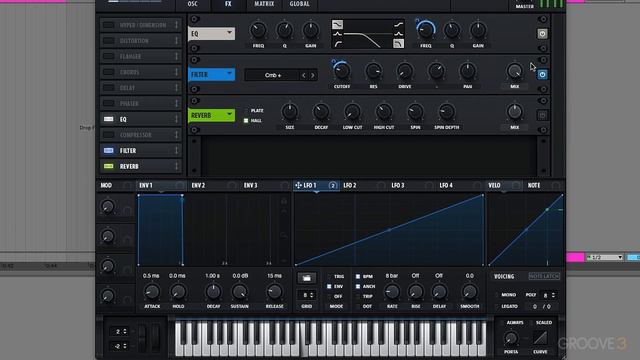
Task: Enable LEGATO voicing checkbox
Action: (x=497, y=306)
